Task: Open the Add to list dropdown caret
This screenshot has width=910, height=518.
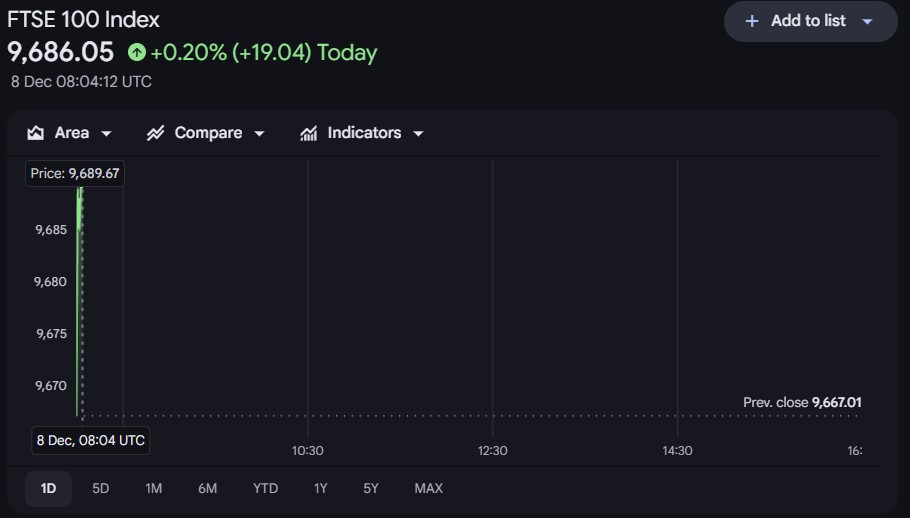Action: pos(867,21)
